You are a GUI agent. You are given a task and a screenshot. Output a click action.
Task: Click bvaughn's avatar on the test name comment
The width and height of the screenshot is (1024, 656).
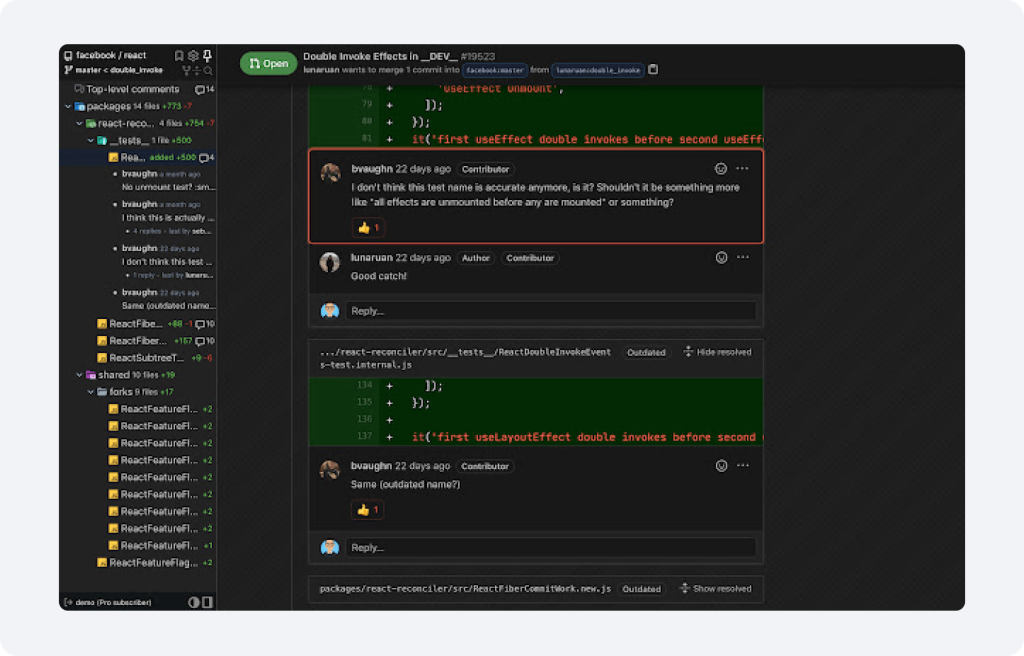(x=330, y=173)
